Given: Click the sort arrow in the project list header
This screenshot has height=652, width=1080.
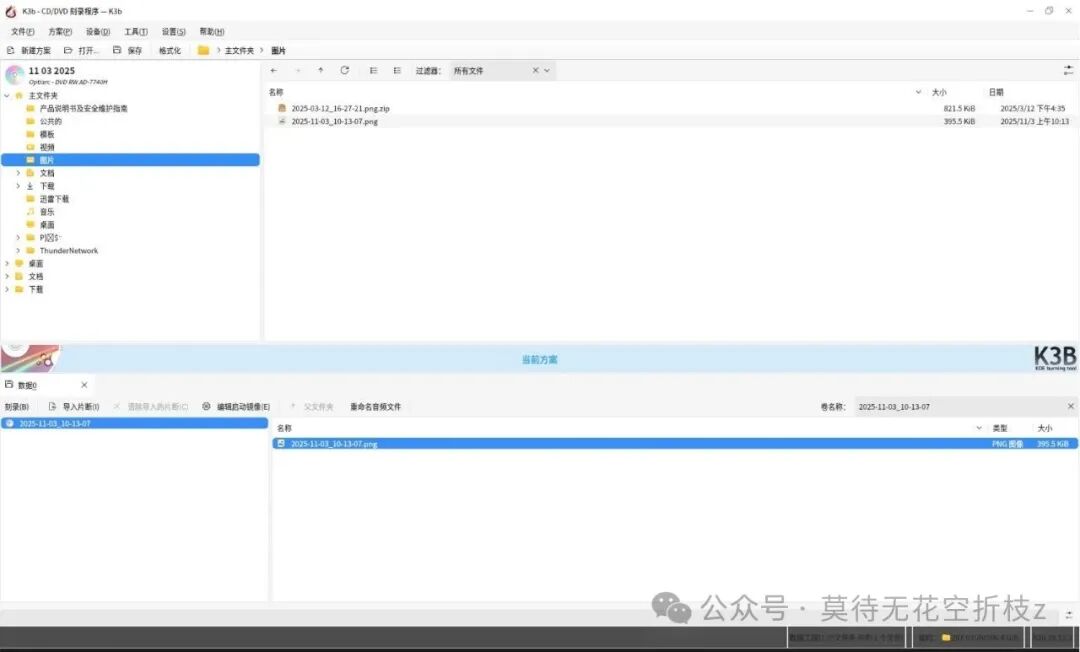Looking at the screenshot, I should click(x=979, y=428).
